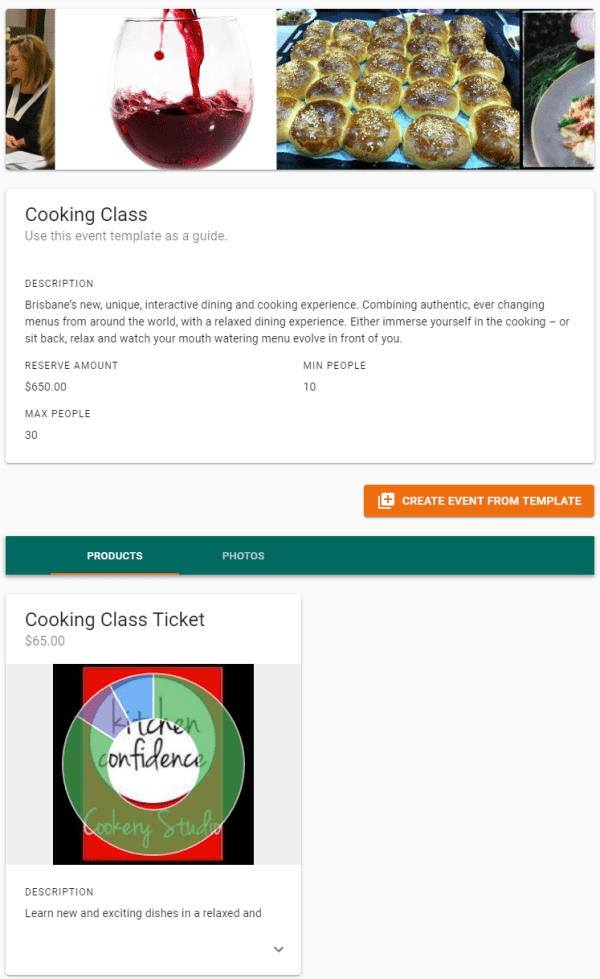Switch to the Products tab
This screenshot has height=979, width=600.
coord(114,556)
